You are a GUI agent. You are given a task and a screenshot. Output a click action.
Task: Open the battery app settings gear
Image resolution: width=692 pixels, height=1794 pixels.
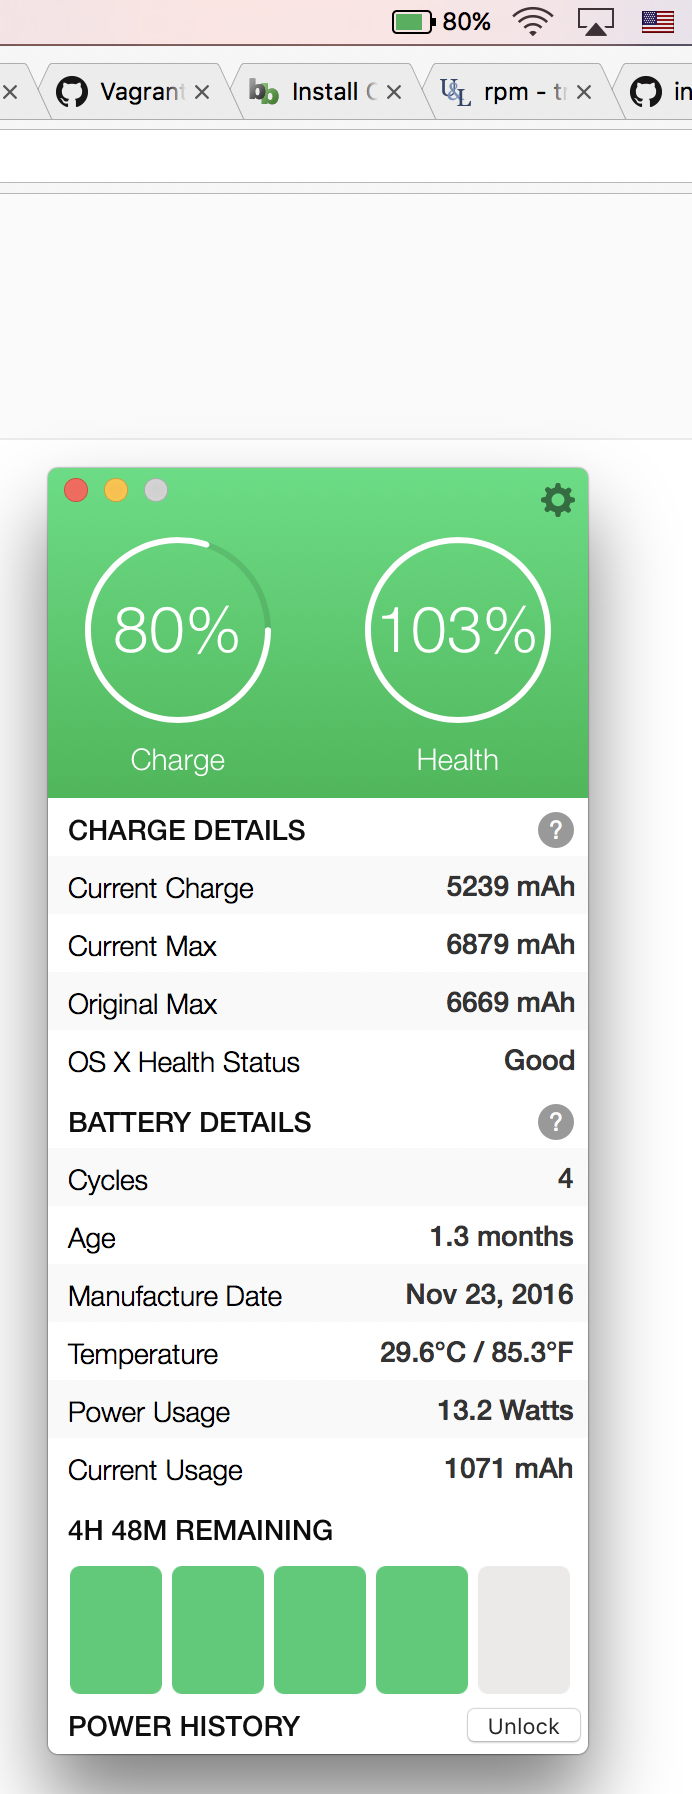[x=558, y=499]
